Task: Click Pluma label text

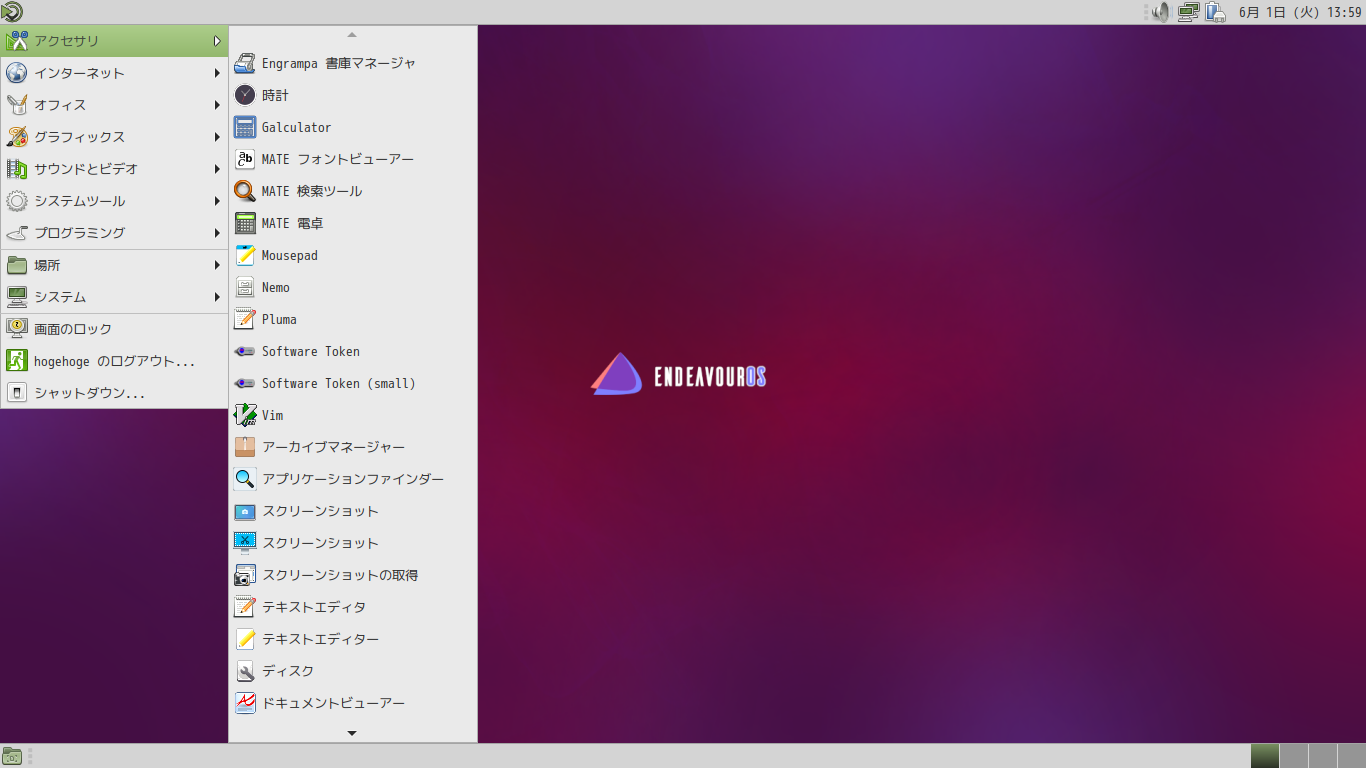Action: click(279, 319)
